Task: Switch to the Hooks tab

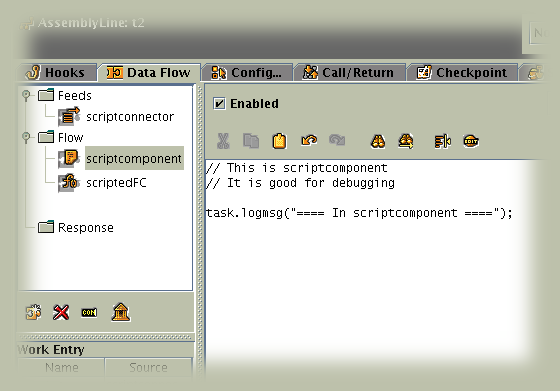Action: coord(57,72)
